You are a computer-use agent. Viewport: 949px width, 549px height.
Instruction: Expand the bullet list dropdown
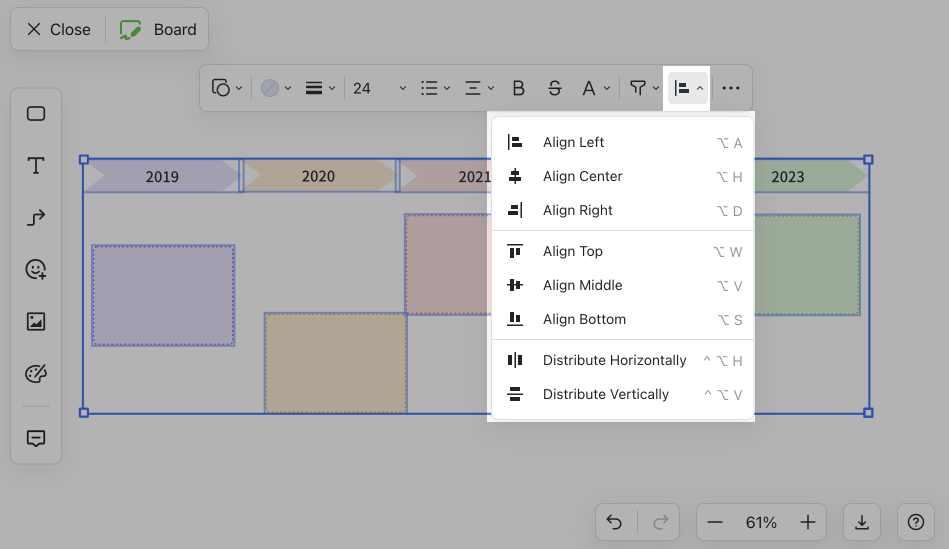pos(436,88)
